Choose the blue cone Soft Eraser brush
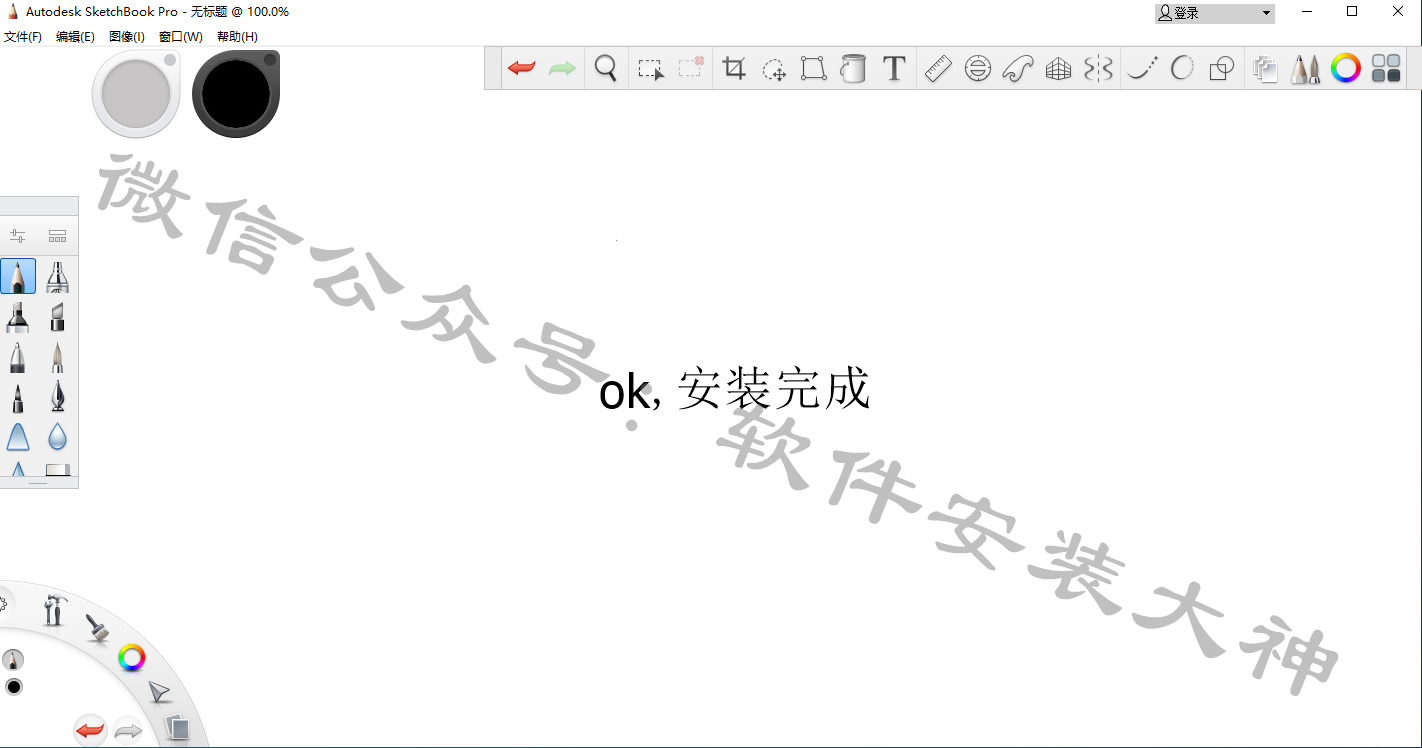The height and width of the screenshot is (748, 1422). (18, 437)
